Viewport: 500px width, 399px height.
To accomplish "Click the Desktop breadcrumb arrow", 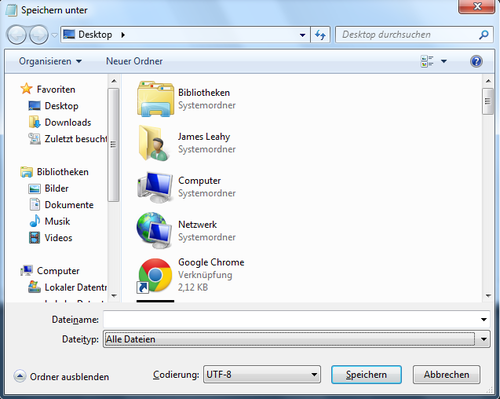I will click(123, 35).
